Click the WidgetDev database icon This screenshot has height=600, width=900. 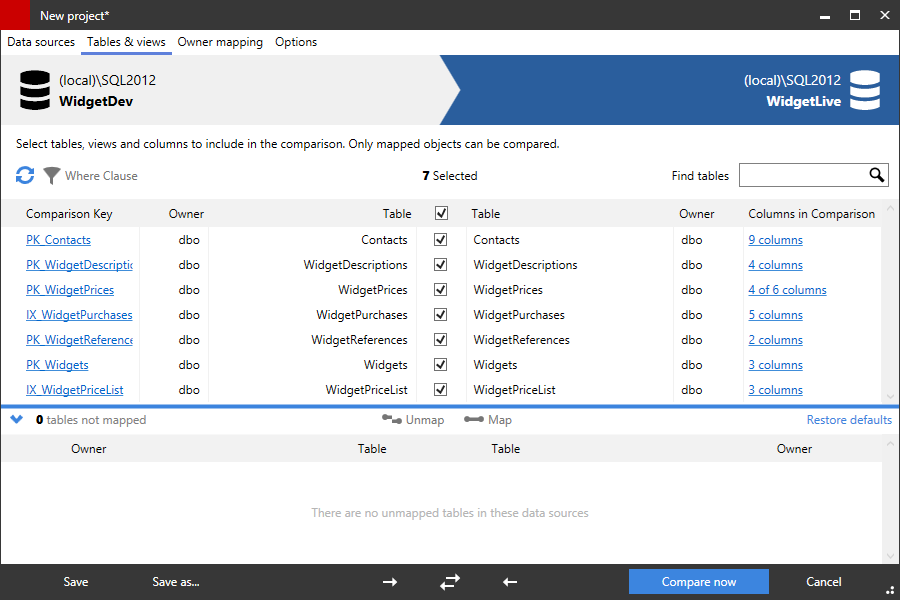[x=34, y=90]
